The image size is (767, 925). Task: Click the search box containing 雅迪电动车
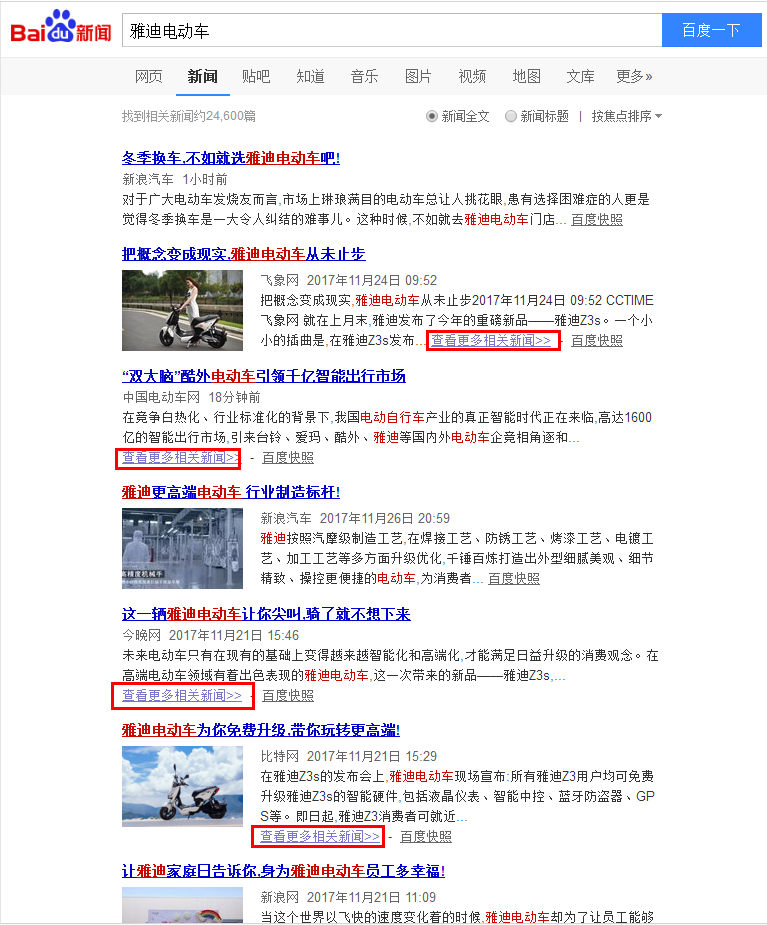tap(391, 30)
